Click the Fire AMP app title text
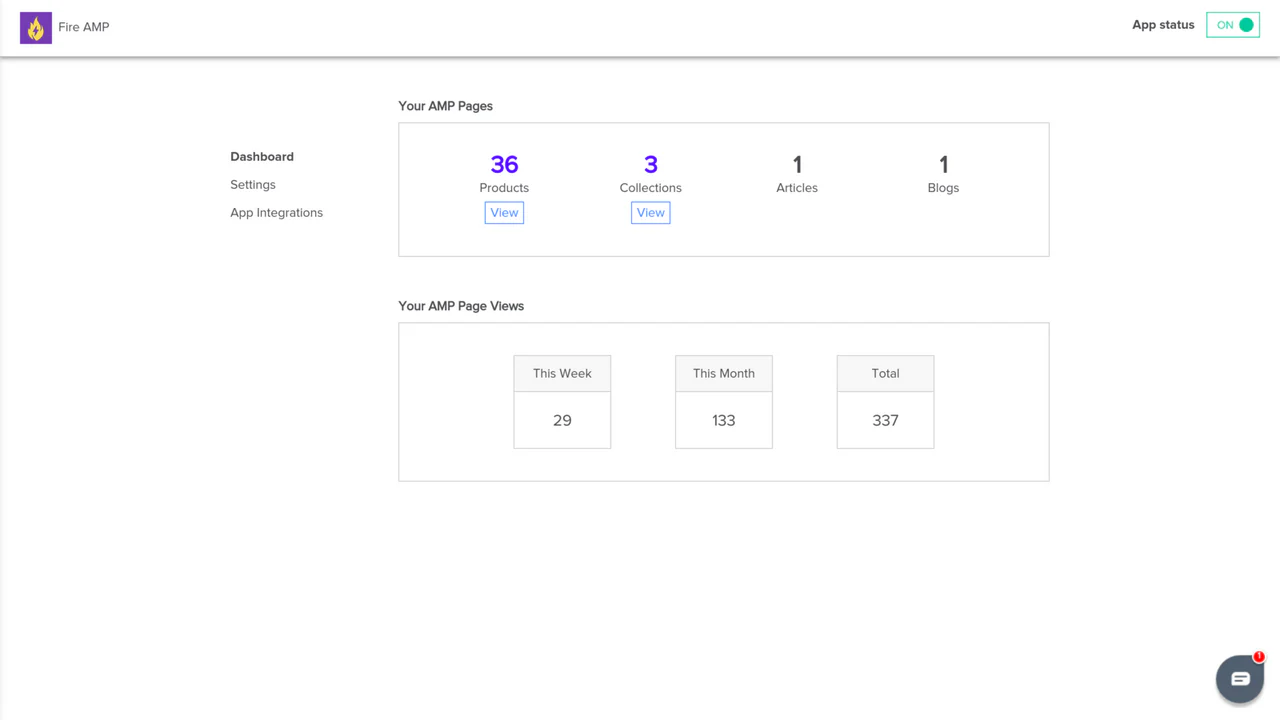Image resolution: width=1280 pixels, height=720 pixels. pos(84,27)
